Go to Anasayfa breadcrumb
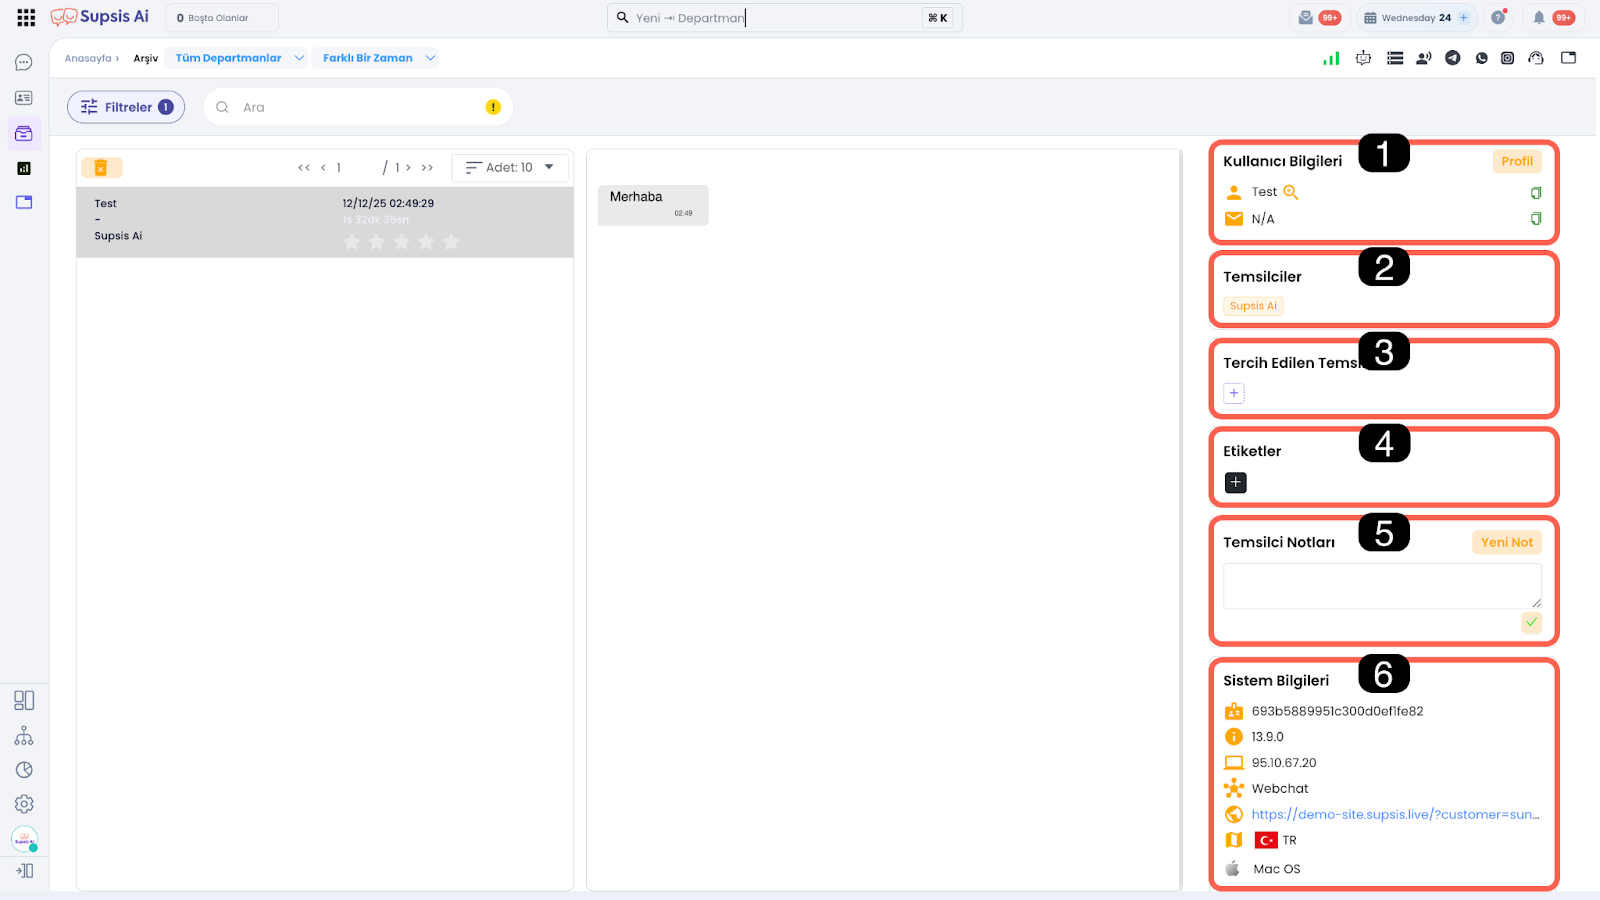This screenshot has height=900, width=1600. (88, 58)
